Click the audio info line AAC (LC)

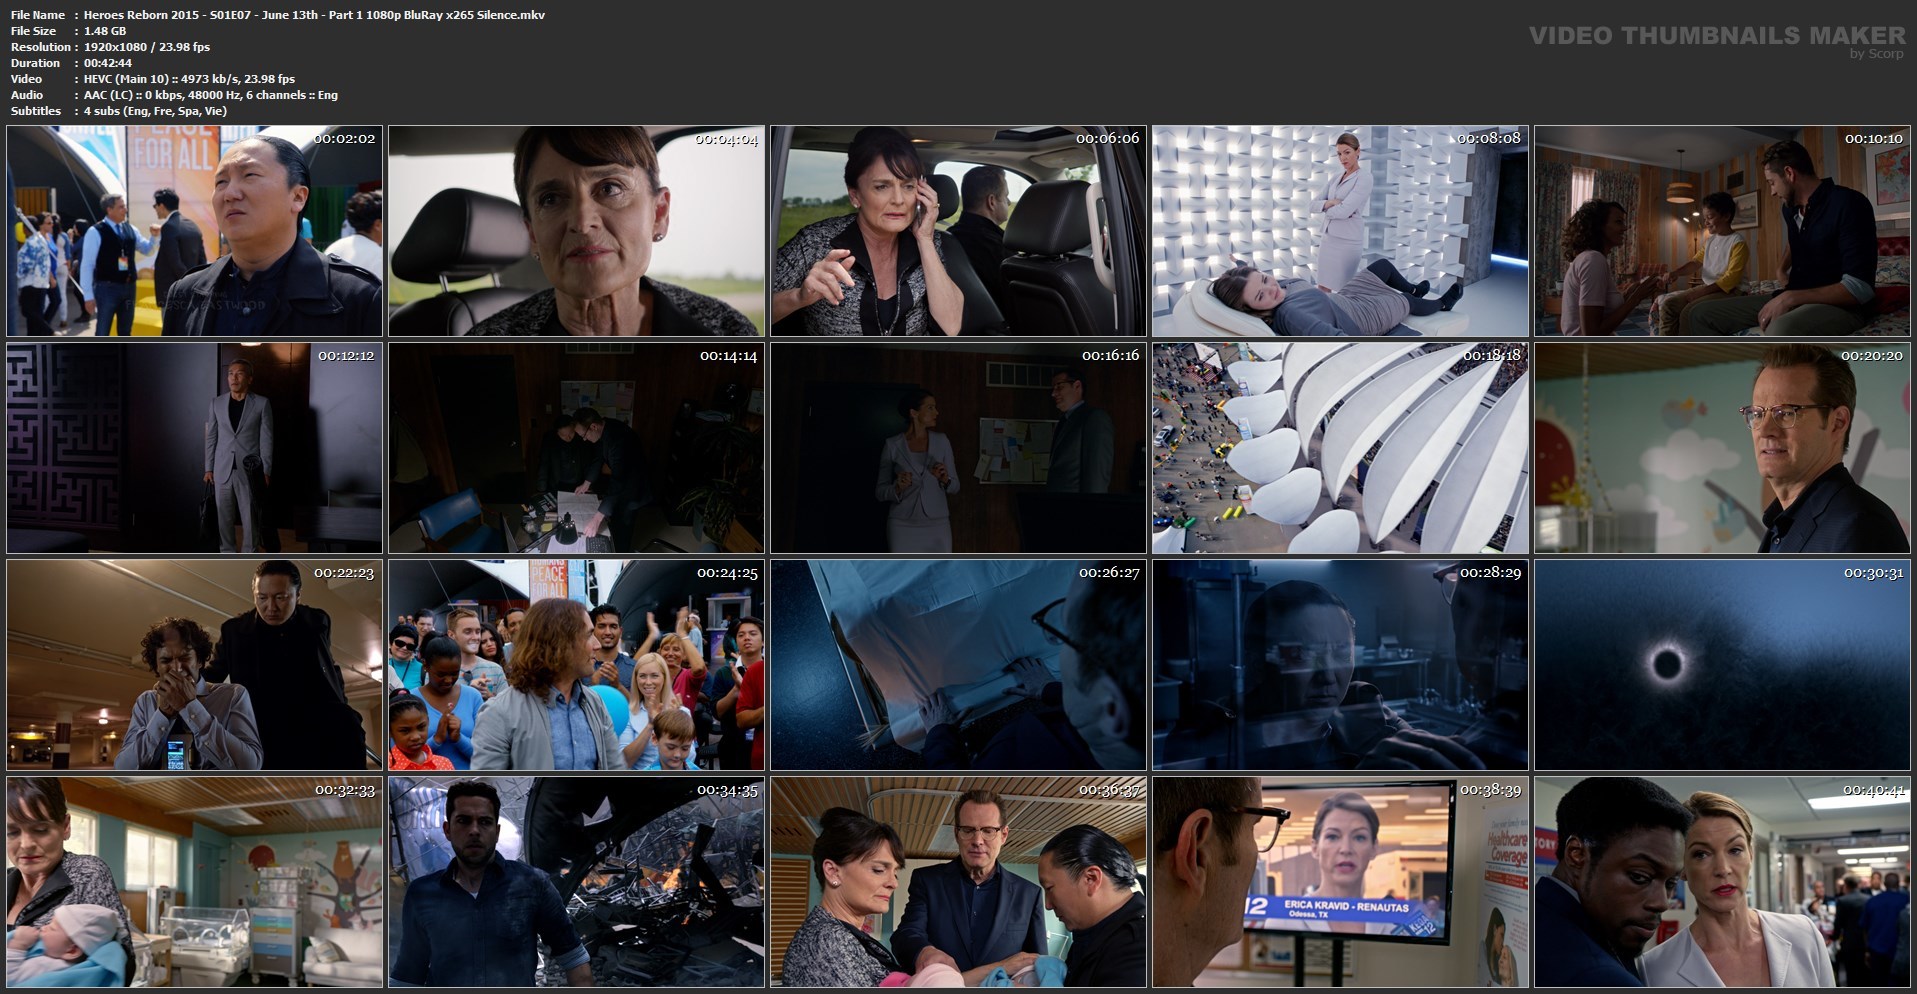(x=211, y=95)
